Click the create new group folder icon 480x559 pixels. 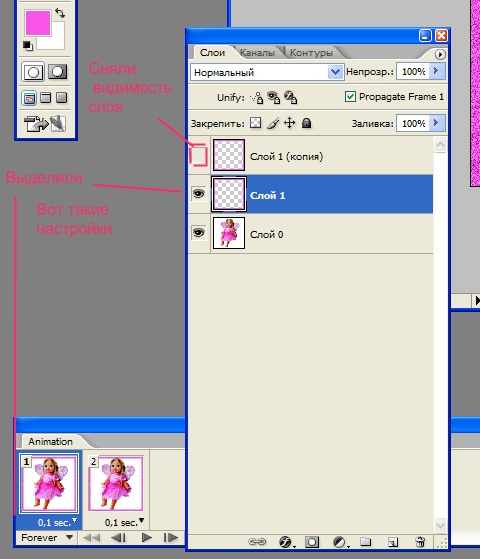366,542
